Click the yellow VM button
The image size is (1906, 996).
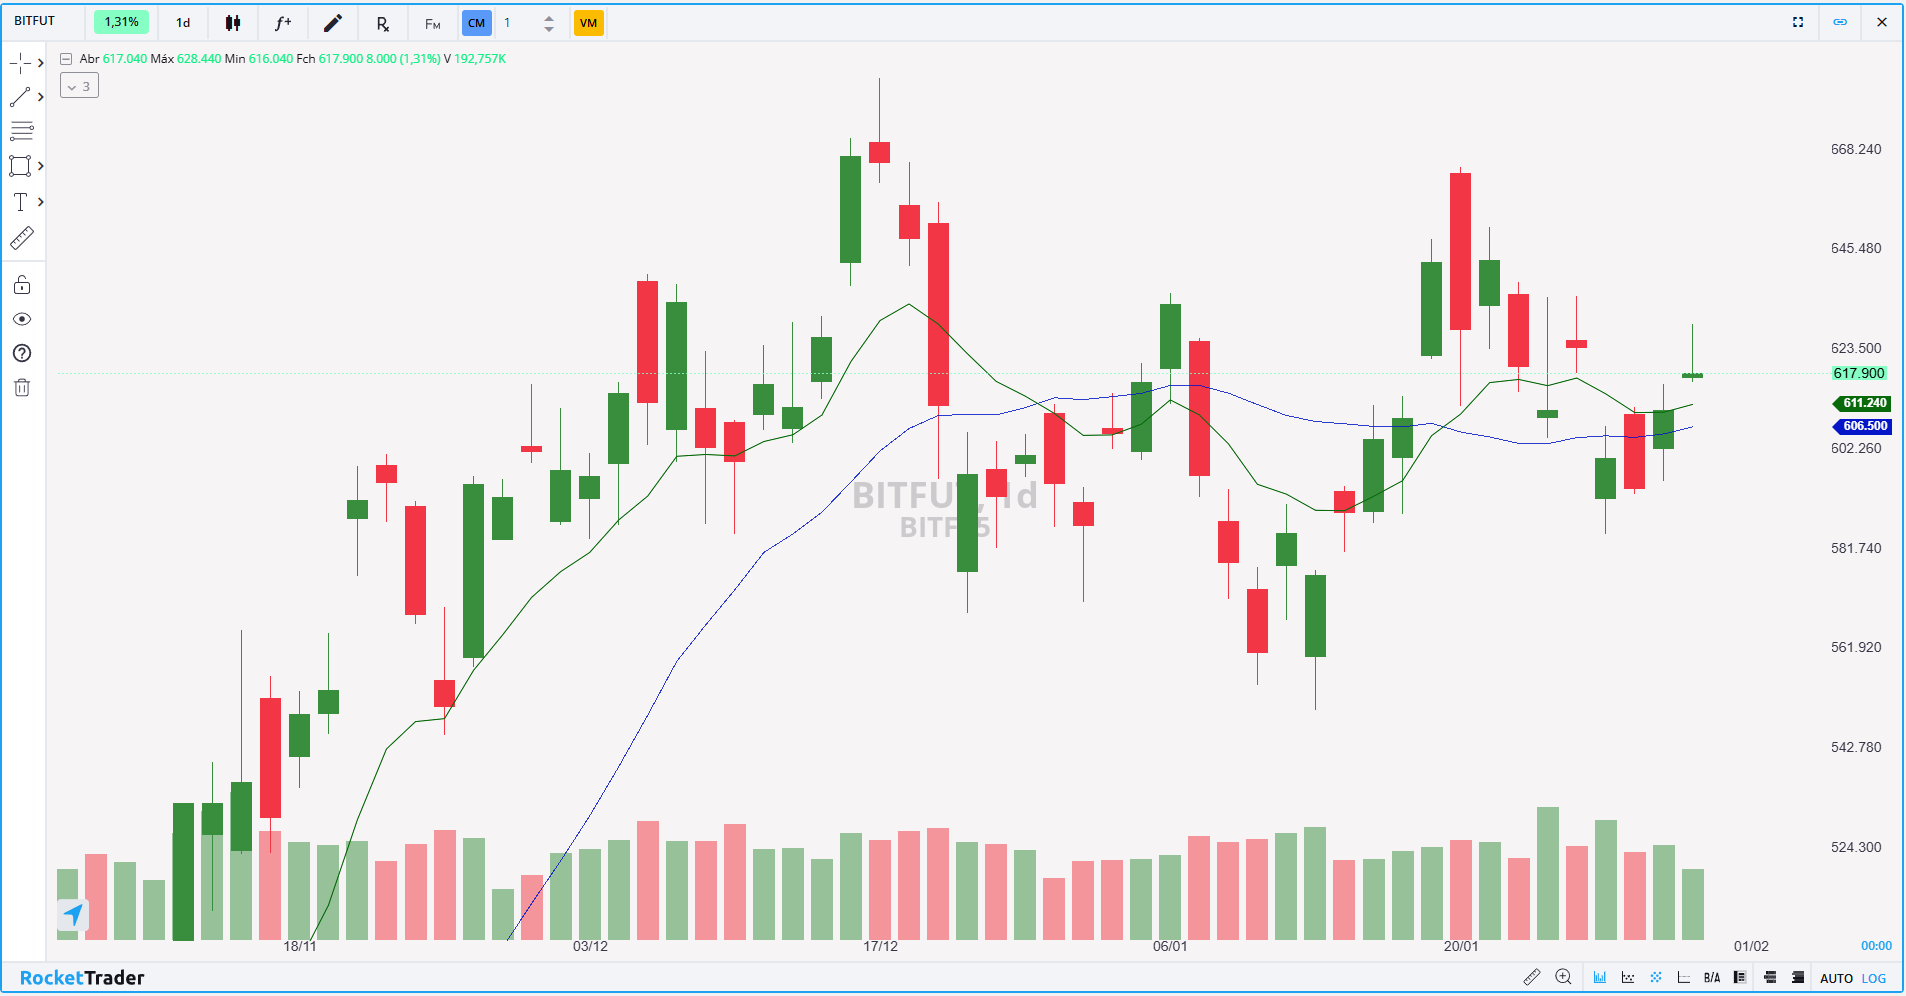588,23
